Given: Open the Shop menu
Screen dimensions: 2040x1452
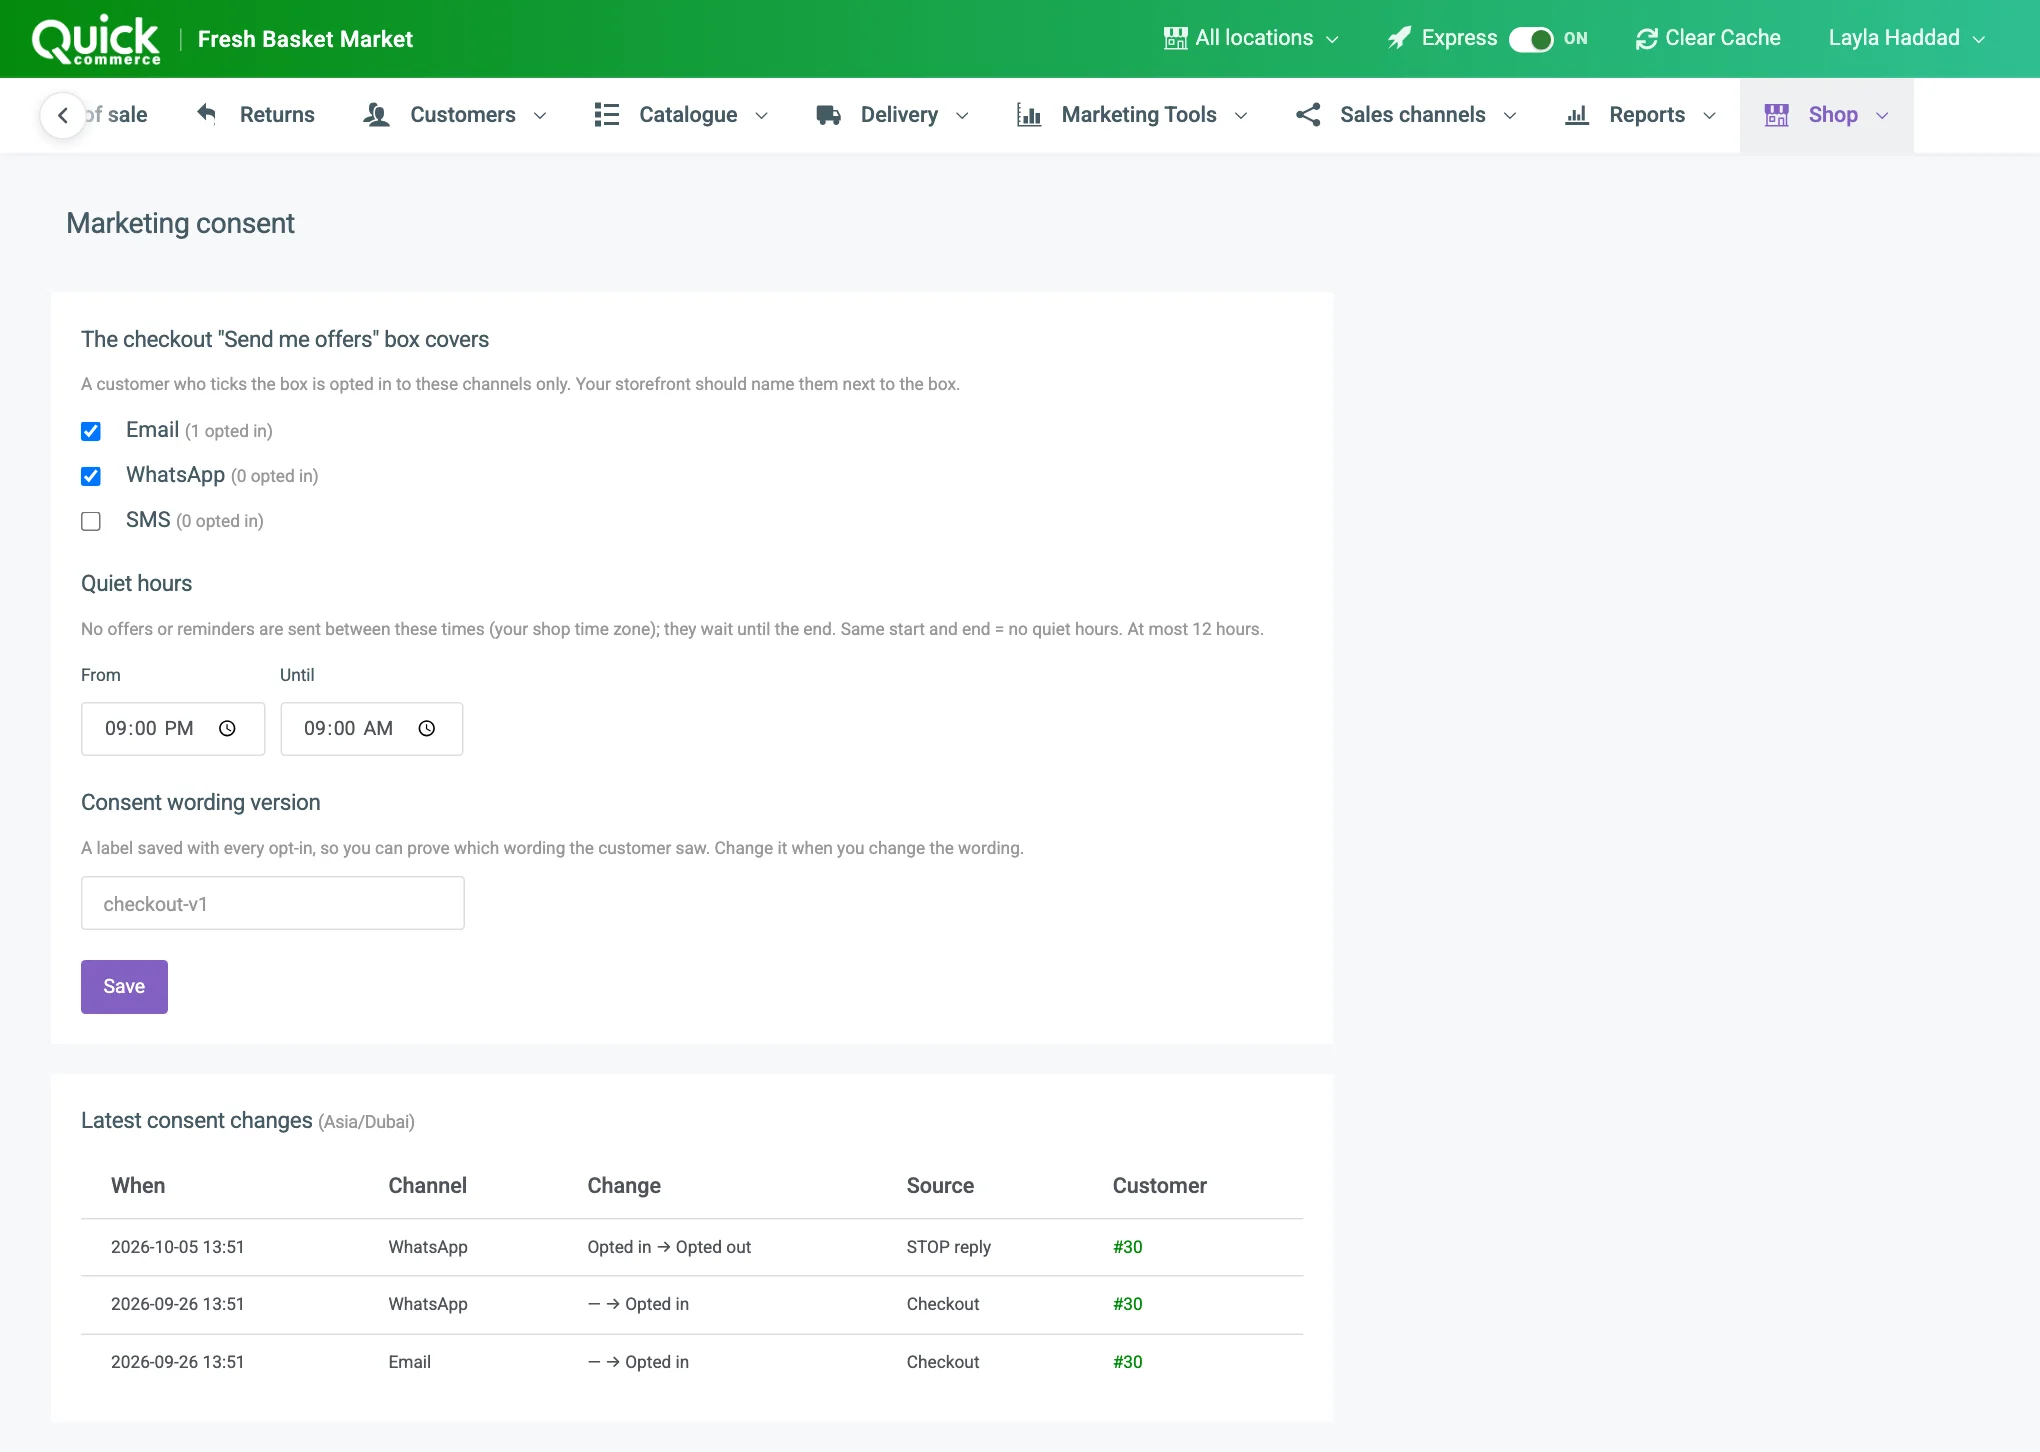Looking at the screenshot, I should pos(1827,115).
